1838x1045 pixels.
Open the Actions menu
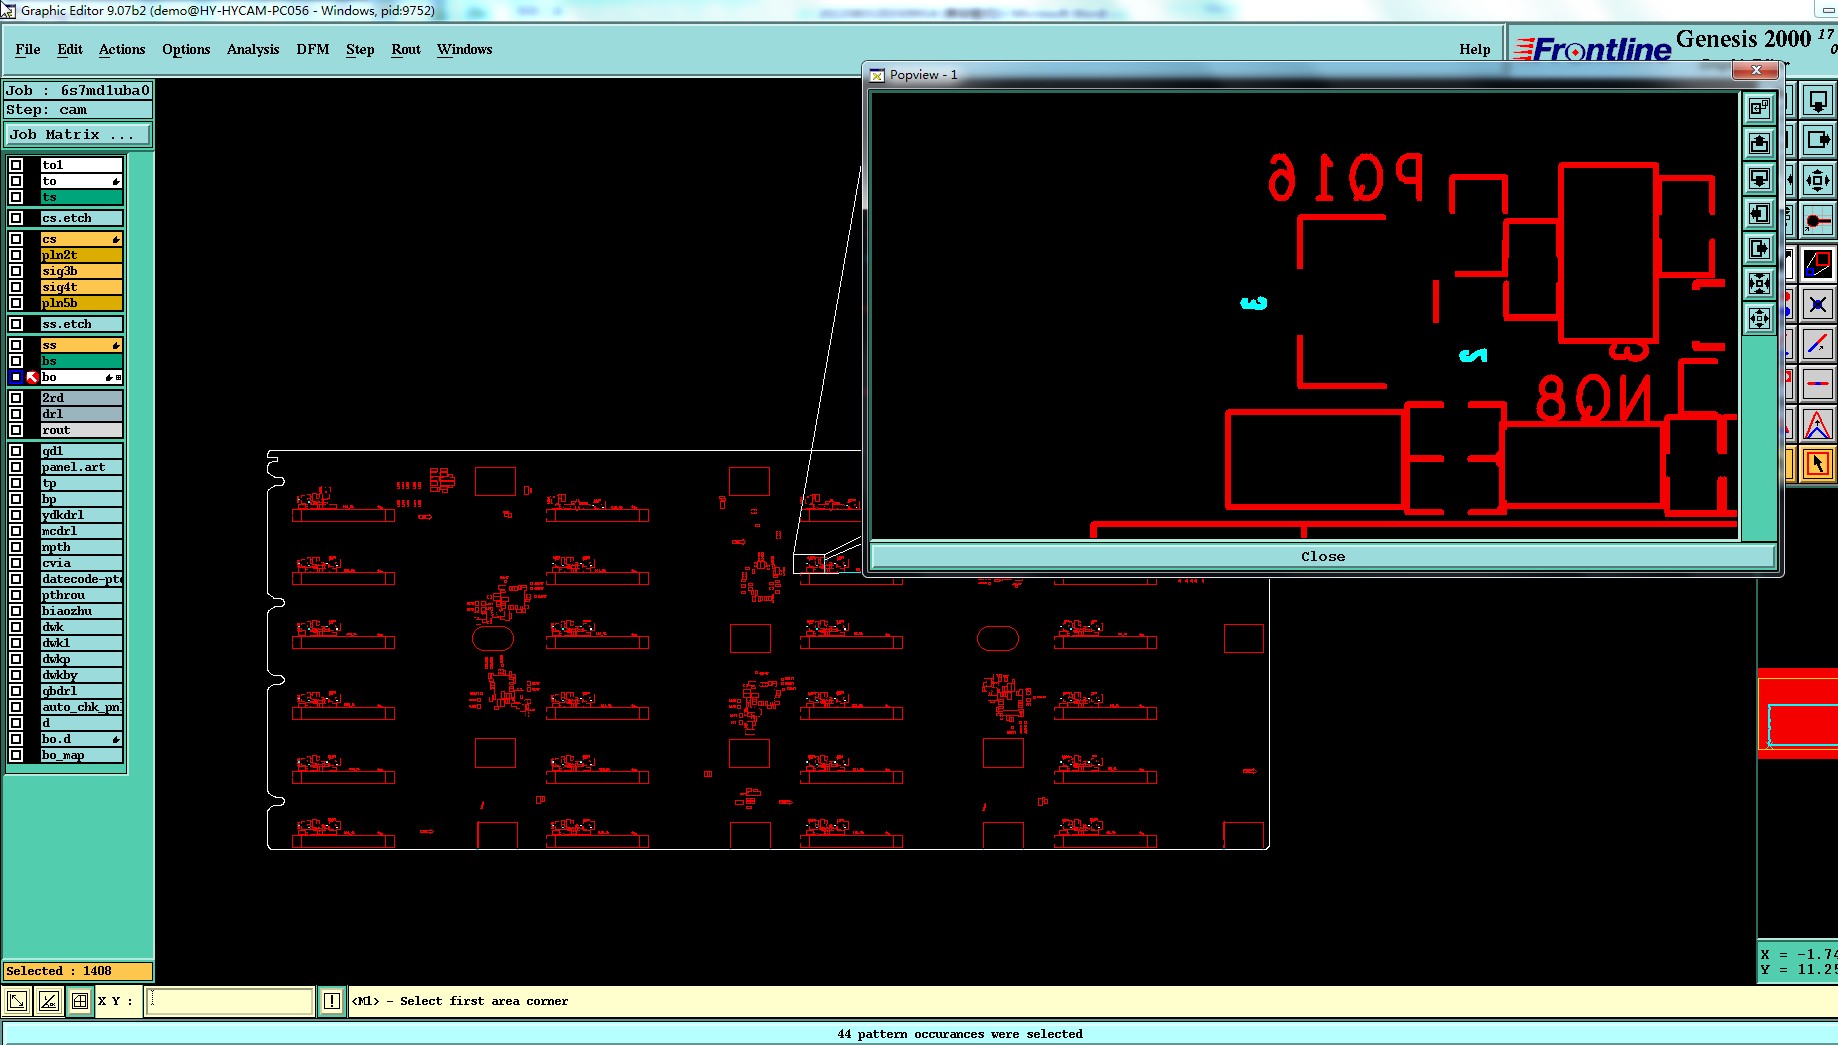click(x=122, y=49)
